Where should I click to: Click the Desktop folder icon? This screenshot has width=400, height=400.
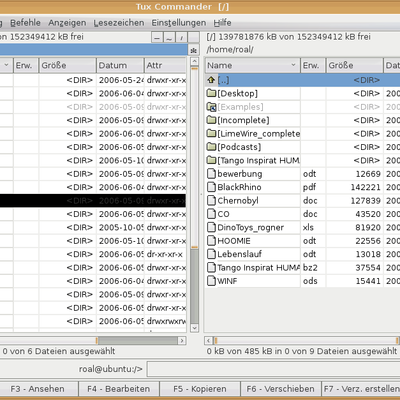211,93
